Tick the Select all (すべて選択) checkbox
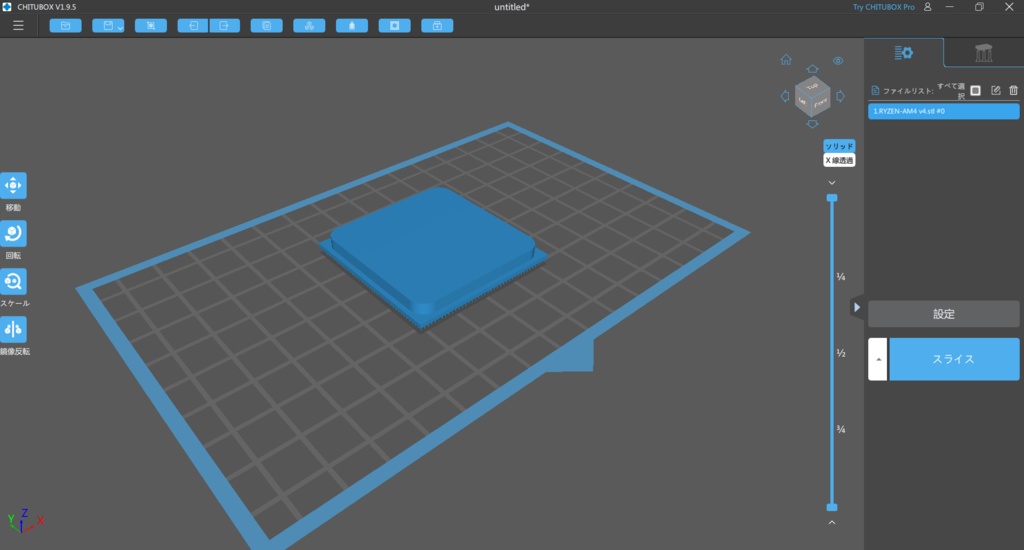The height and width of the screenshot is (550, 1024). tap(976, 90)
